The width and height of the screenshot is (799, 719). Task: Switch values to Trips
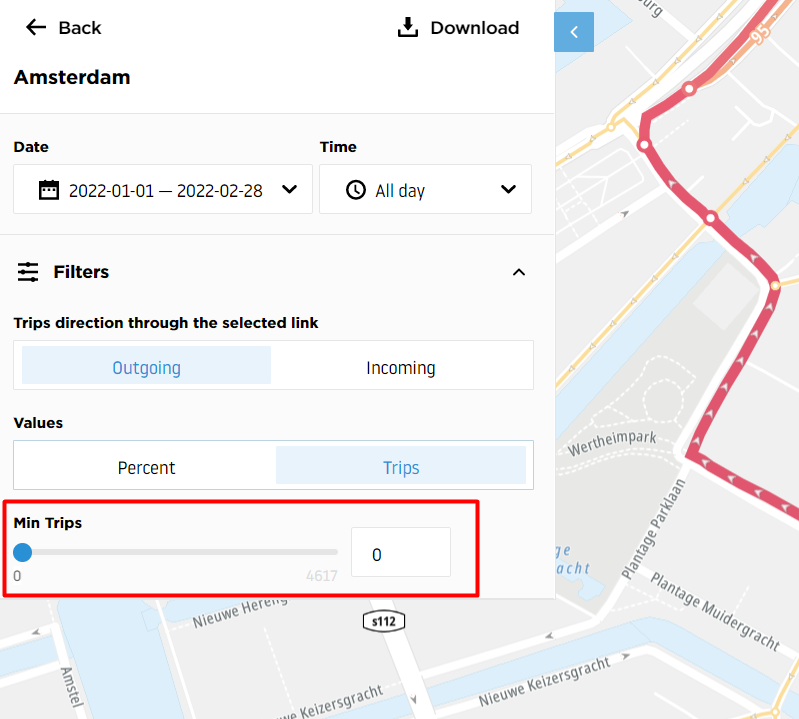coord(401,466)
